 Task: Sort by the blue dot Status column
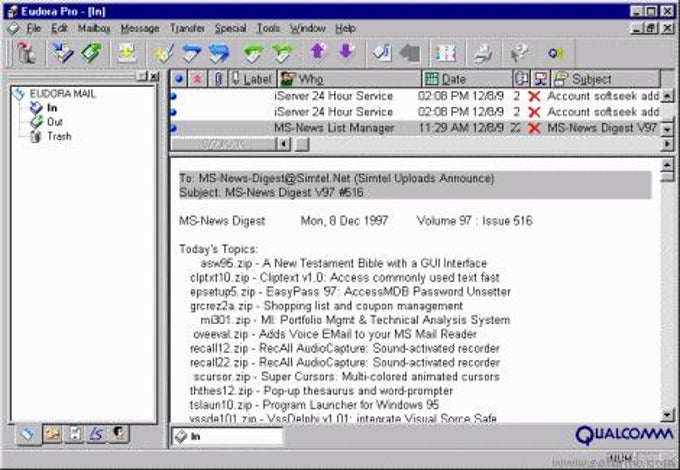[x=179, y=79]
